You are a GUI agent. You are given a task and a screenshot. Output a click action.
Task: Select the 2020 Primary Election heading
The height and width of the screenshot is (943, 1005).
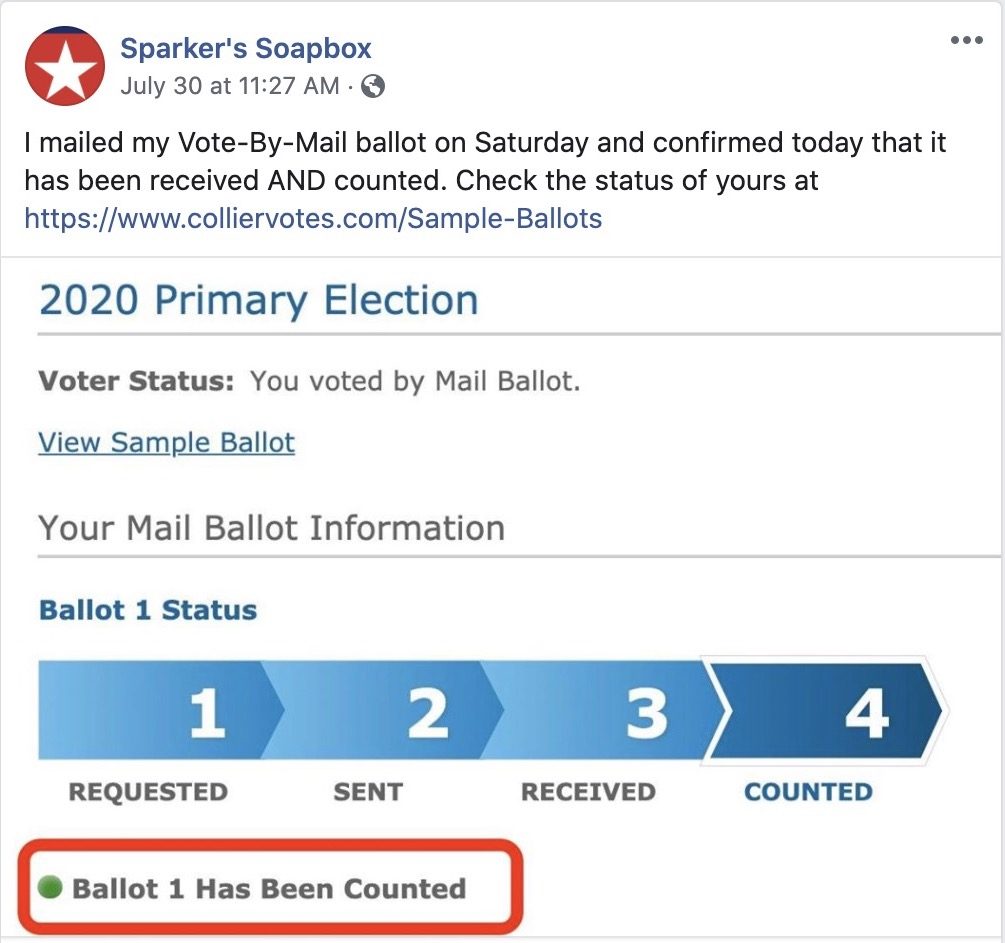pos(256,298)
